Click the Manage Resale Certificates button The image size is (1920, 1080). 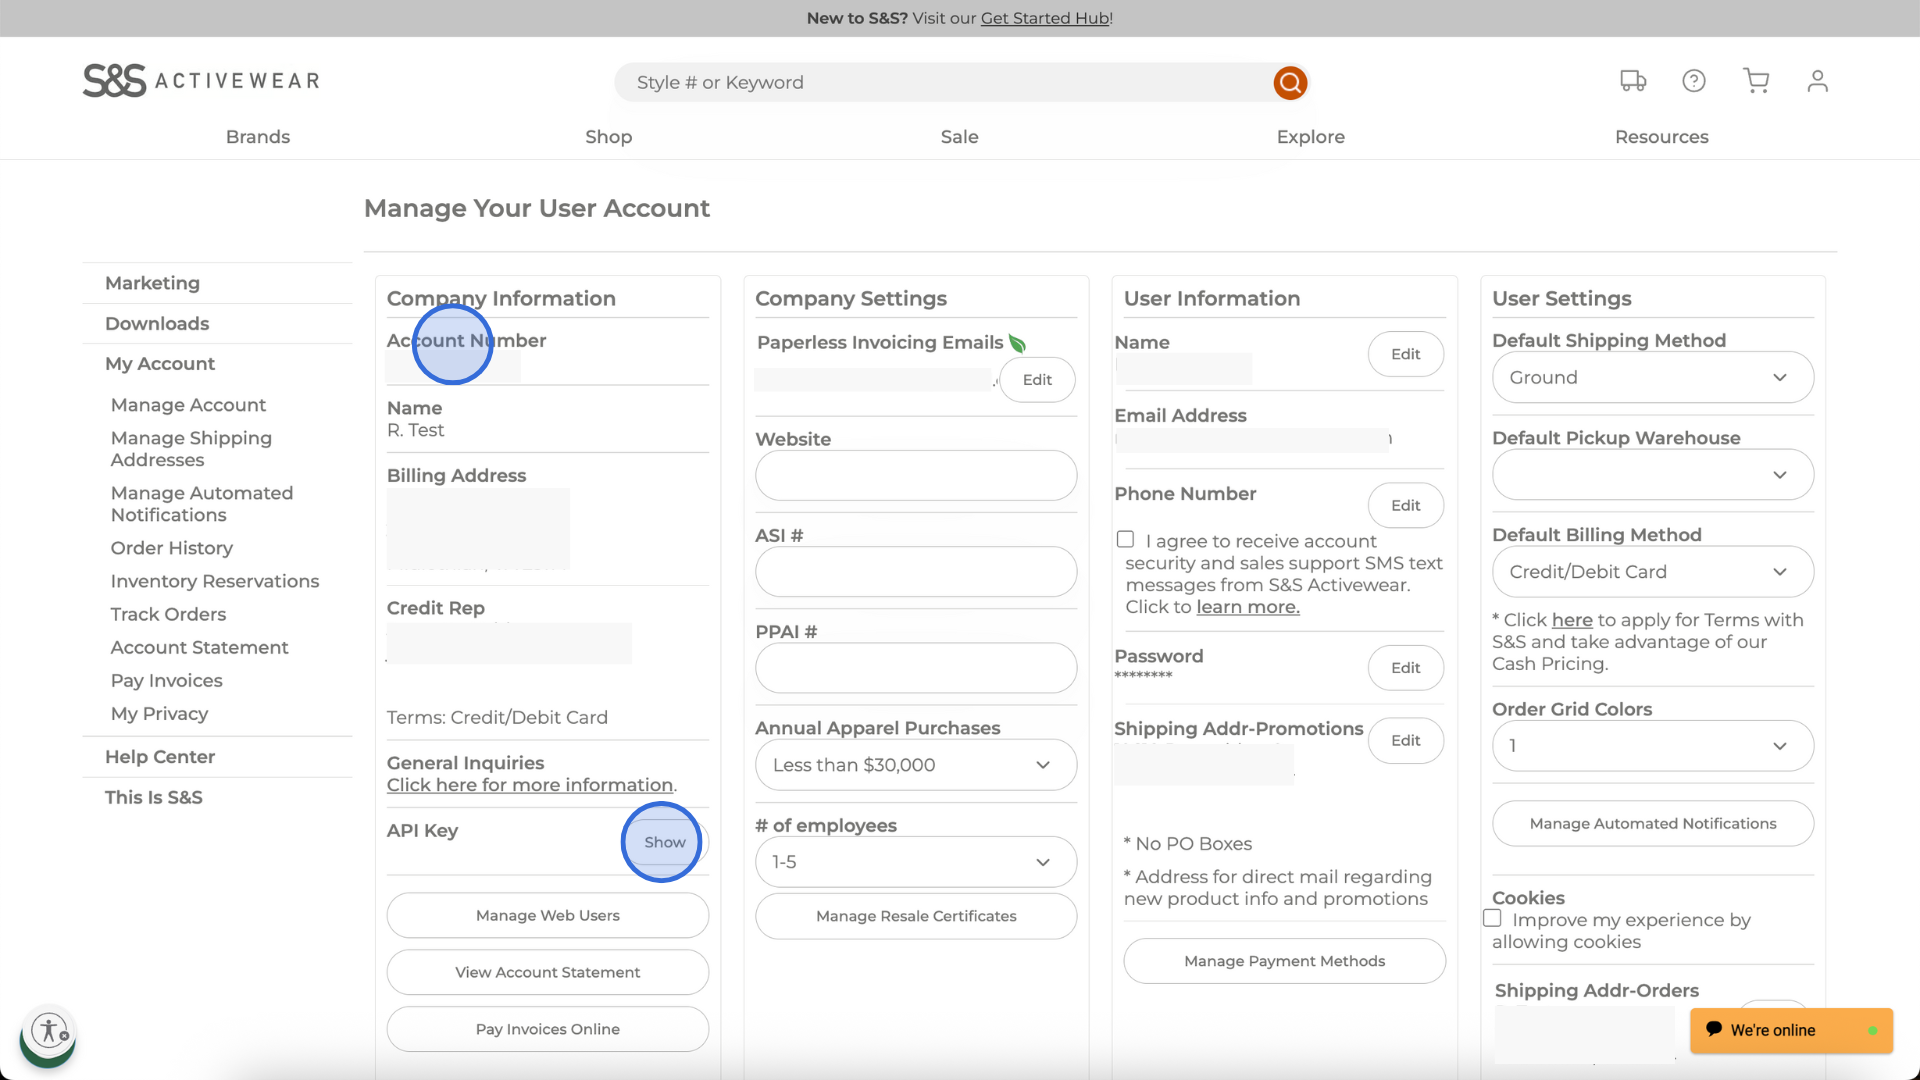tap(915, 916)
